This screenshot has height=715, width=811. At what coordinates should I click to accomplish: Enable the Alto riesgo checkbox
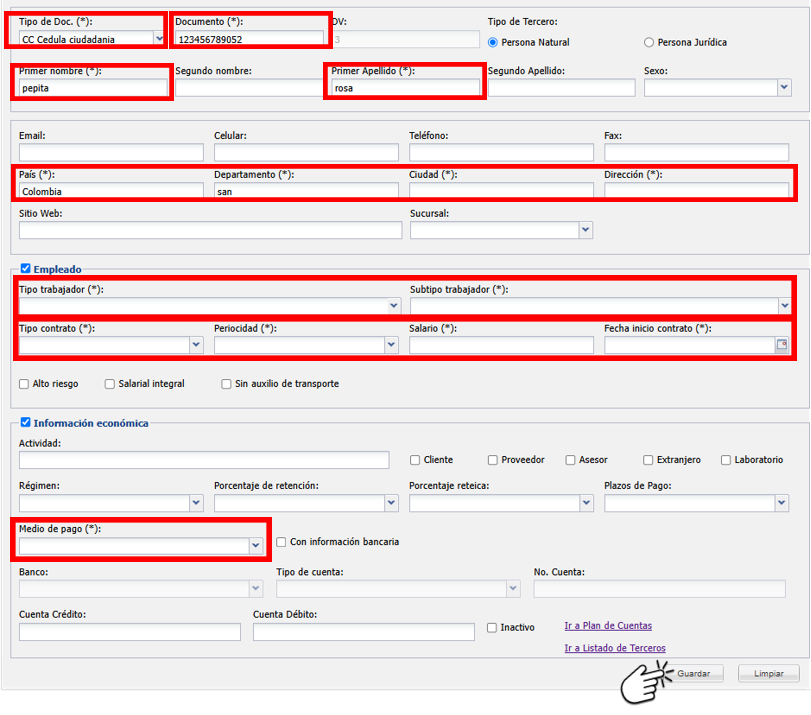pyautogui.click(x=24, y=384)
